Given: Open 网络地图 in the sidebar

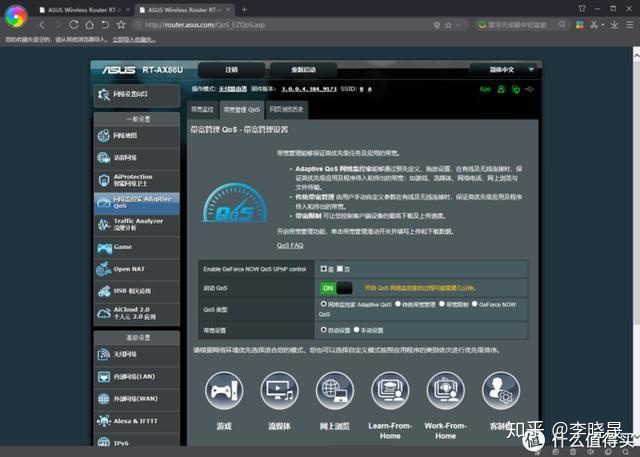Looking at the screenshot, I should (136, 136).
